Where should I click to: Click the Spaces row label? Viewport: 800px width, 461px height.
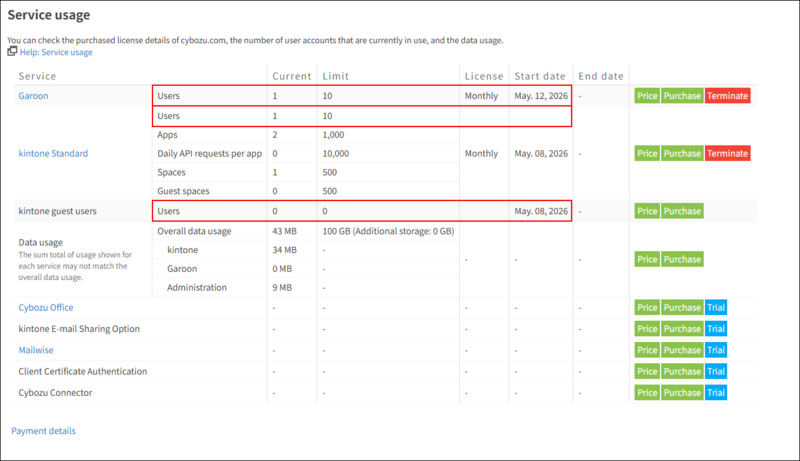pyautogui.click(x=171, y=172)
